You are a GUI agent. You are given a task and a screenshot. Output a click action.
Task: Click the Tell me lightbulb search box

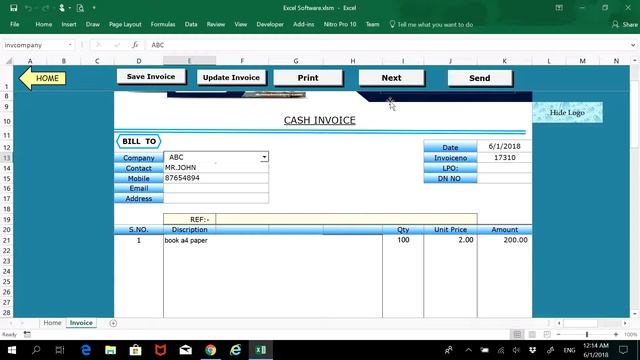tap(431, 24)
